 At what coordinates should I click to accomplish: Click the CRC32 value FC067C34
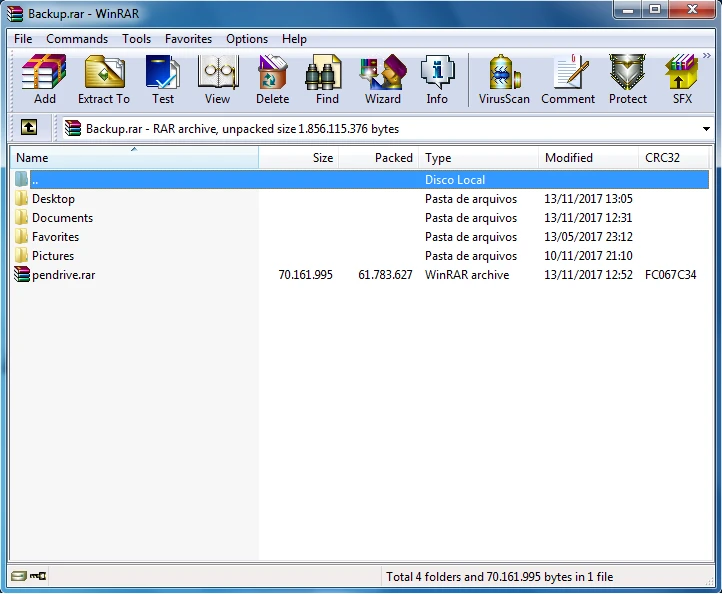pos(670,275)
